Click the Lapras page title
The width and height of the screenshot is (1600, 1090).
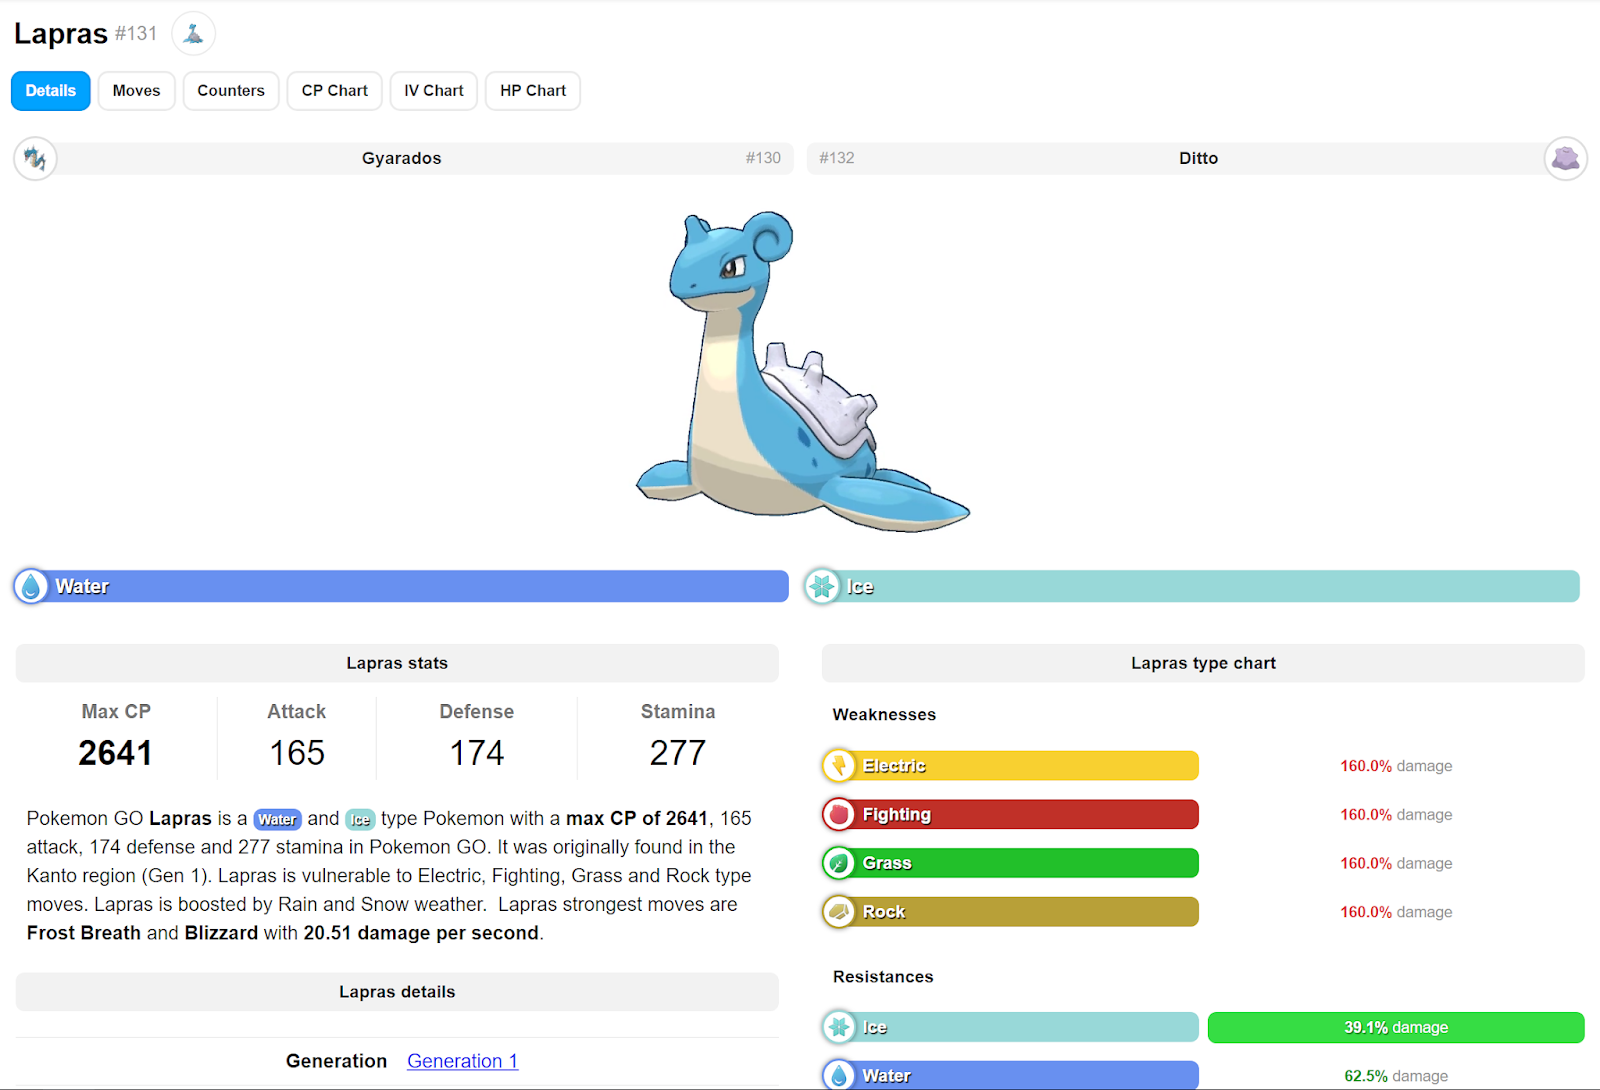[x=61, y=34]
